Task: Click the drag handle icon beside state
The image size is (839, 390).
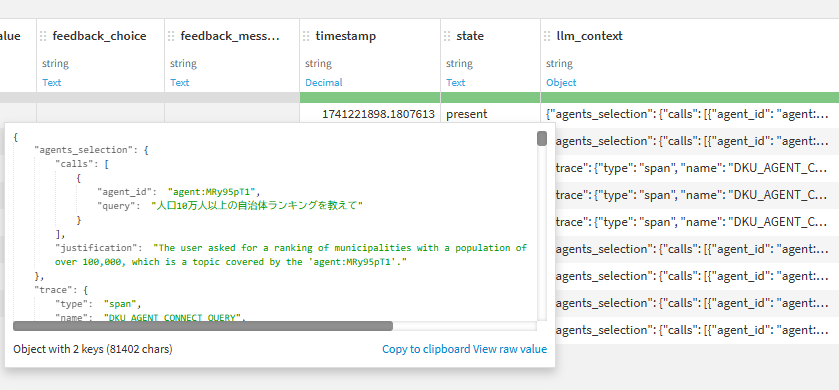Action: click(x=447, y=36)
